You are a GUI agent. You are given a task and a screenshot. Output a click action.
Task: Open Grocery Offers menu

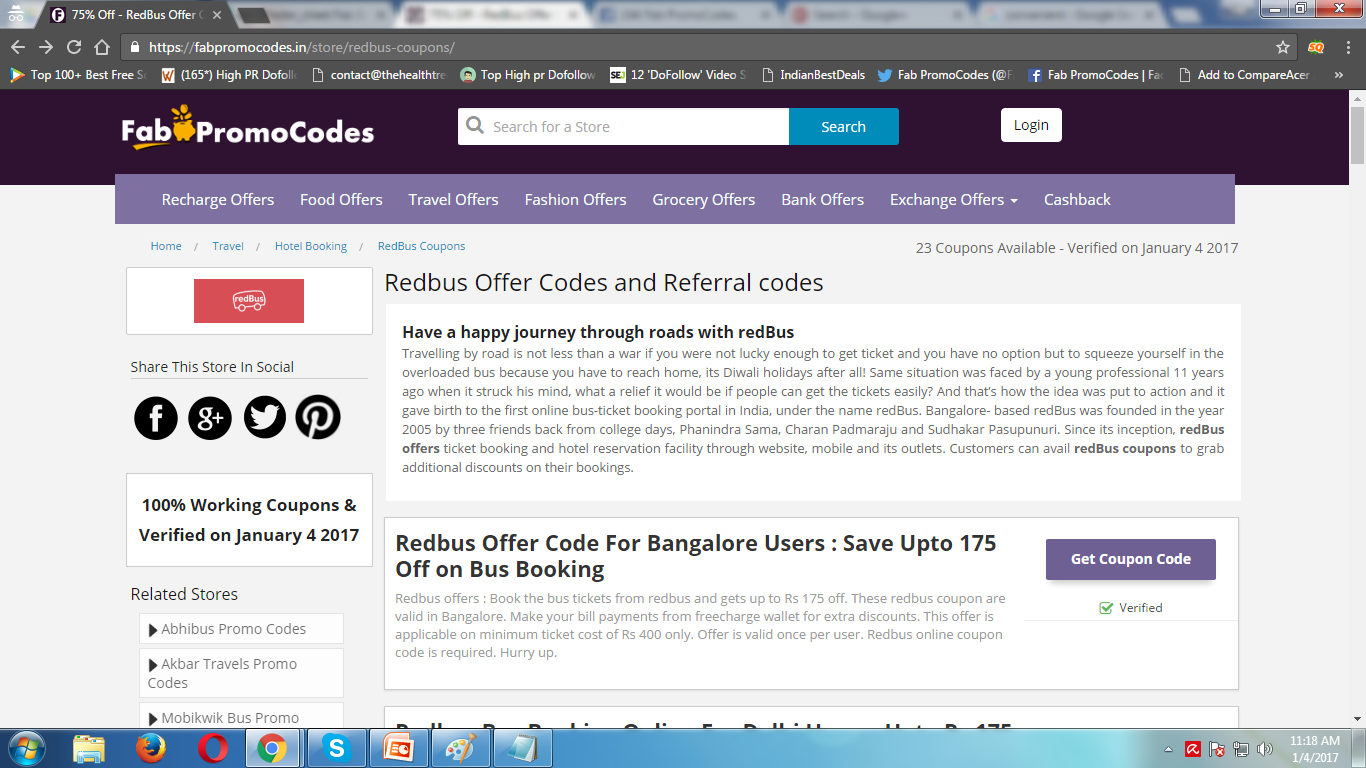(x=704, y=200)
